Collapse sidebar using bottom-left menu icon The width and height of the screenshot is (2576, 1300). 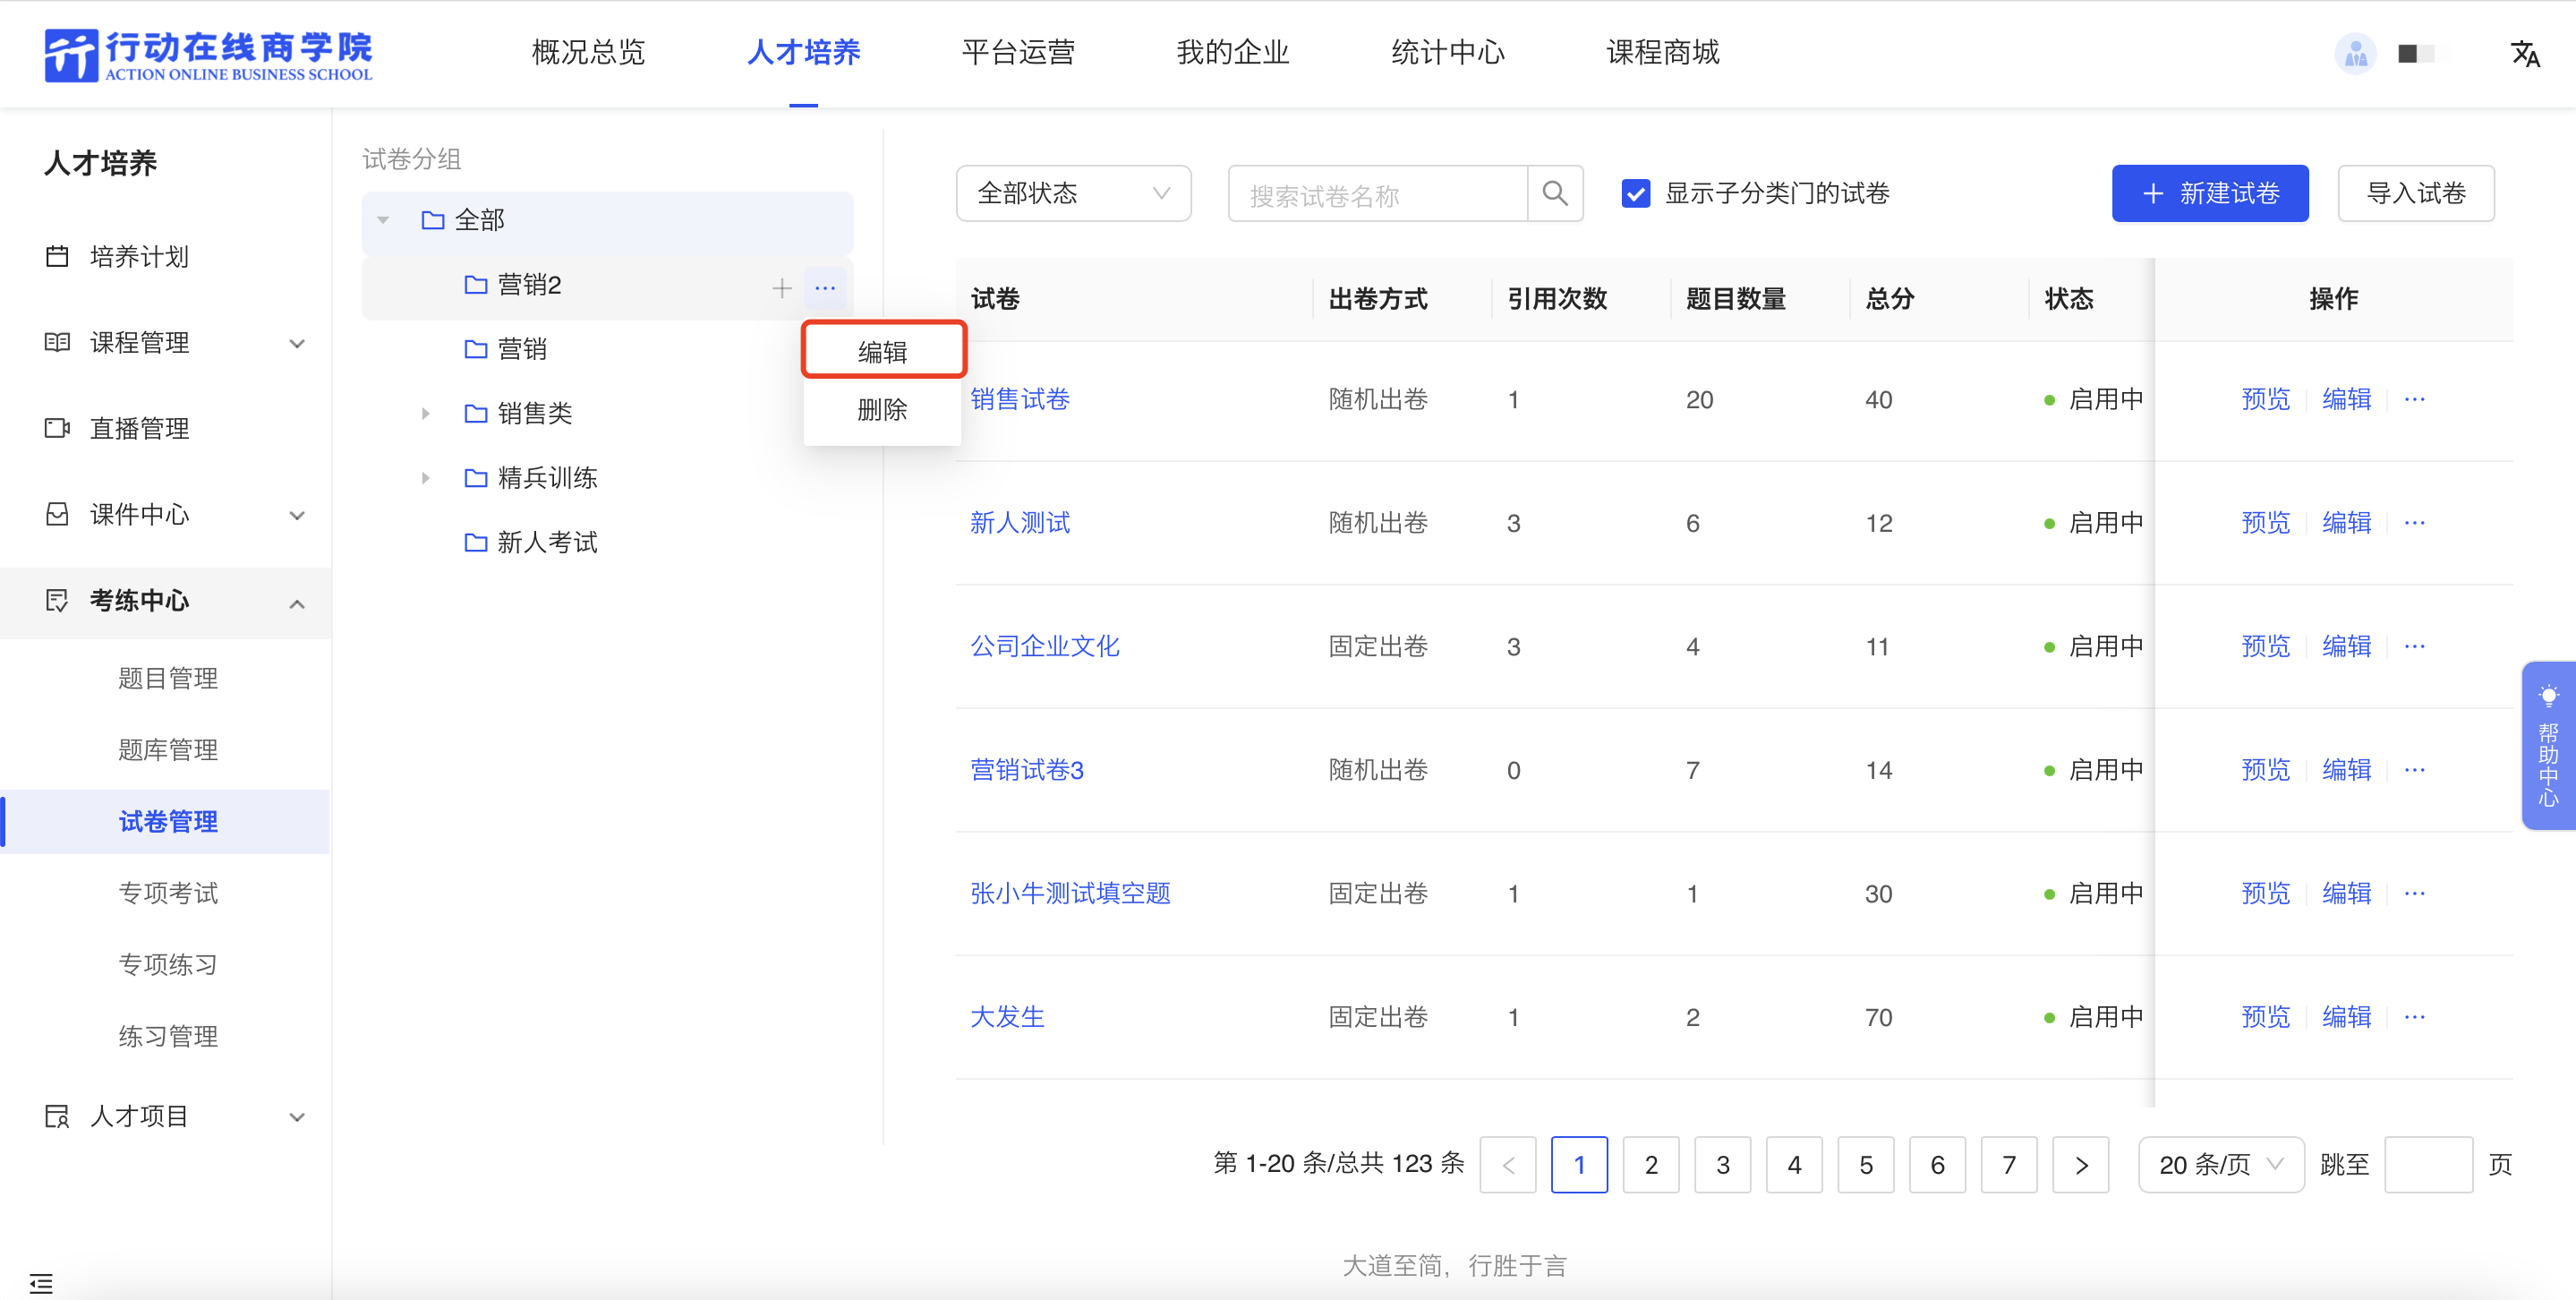click(41, 1283)
